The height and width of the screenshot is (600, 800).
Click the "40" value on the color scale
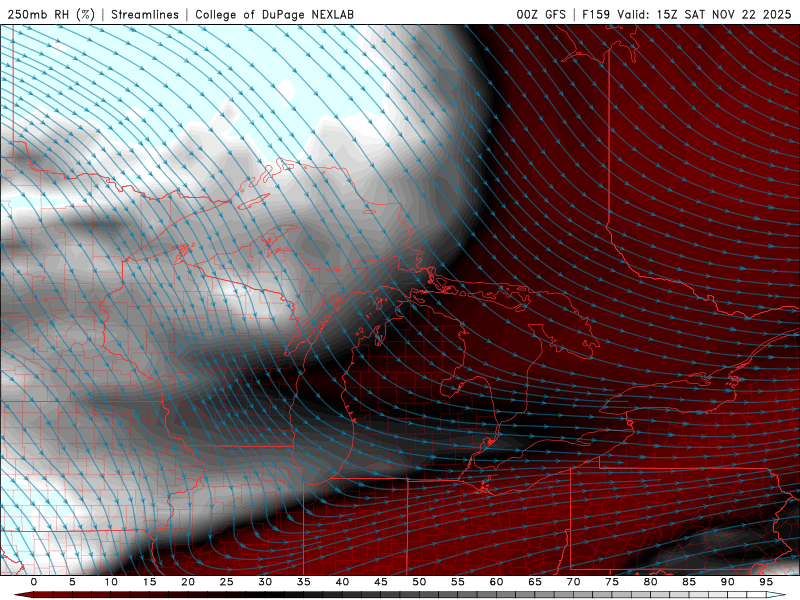342,582
